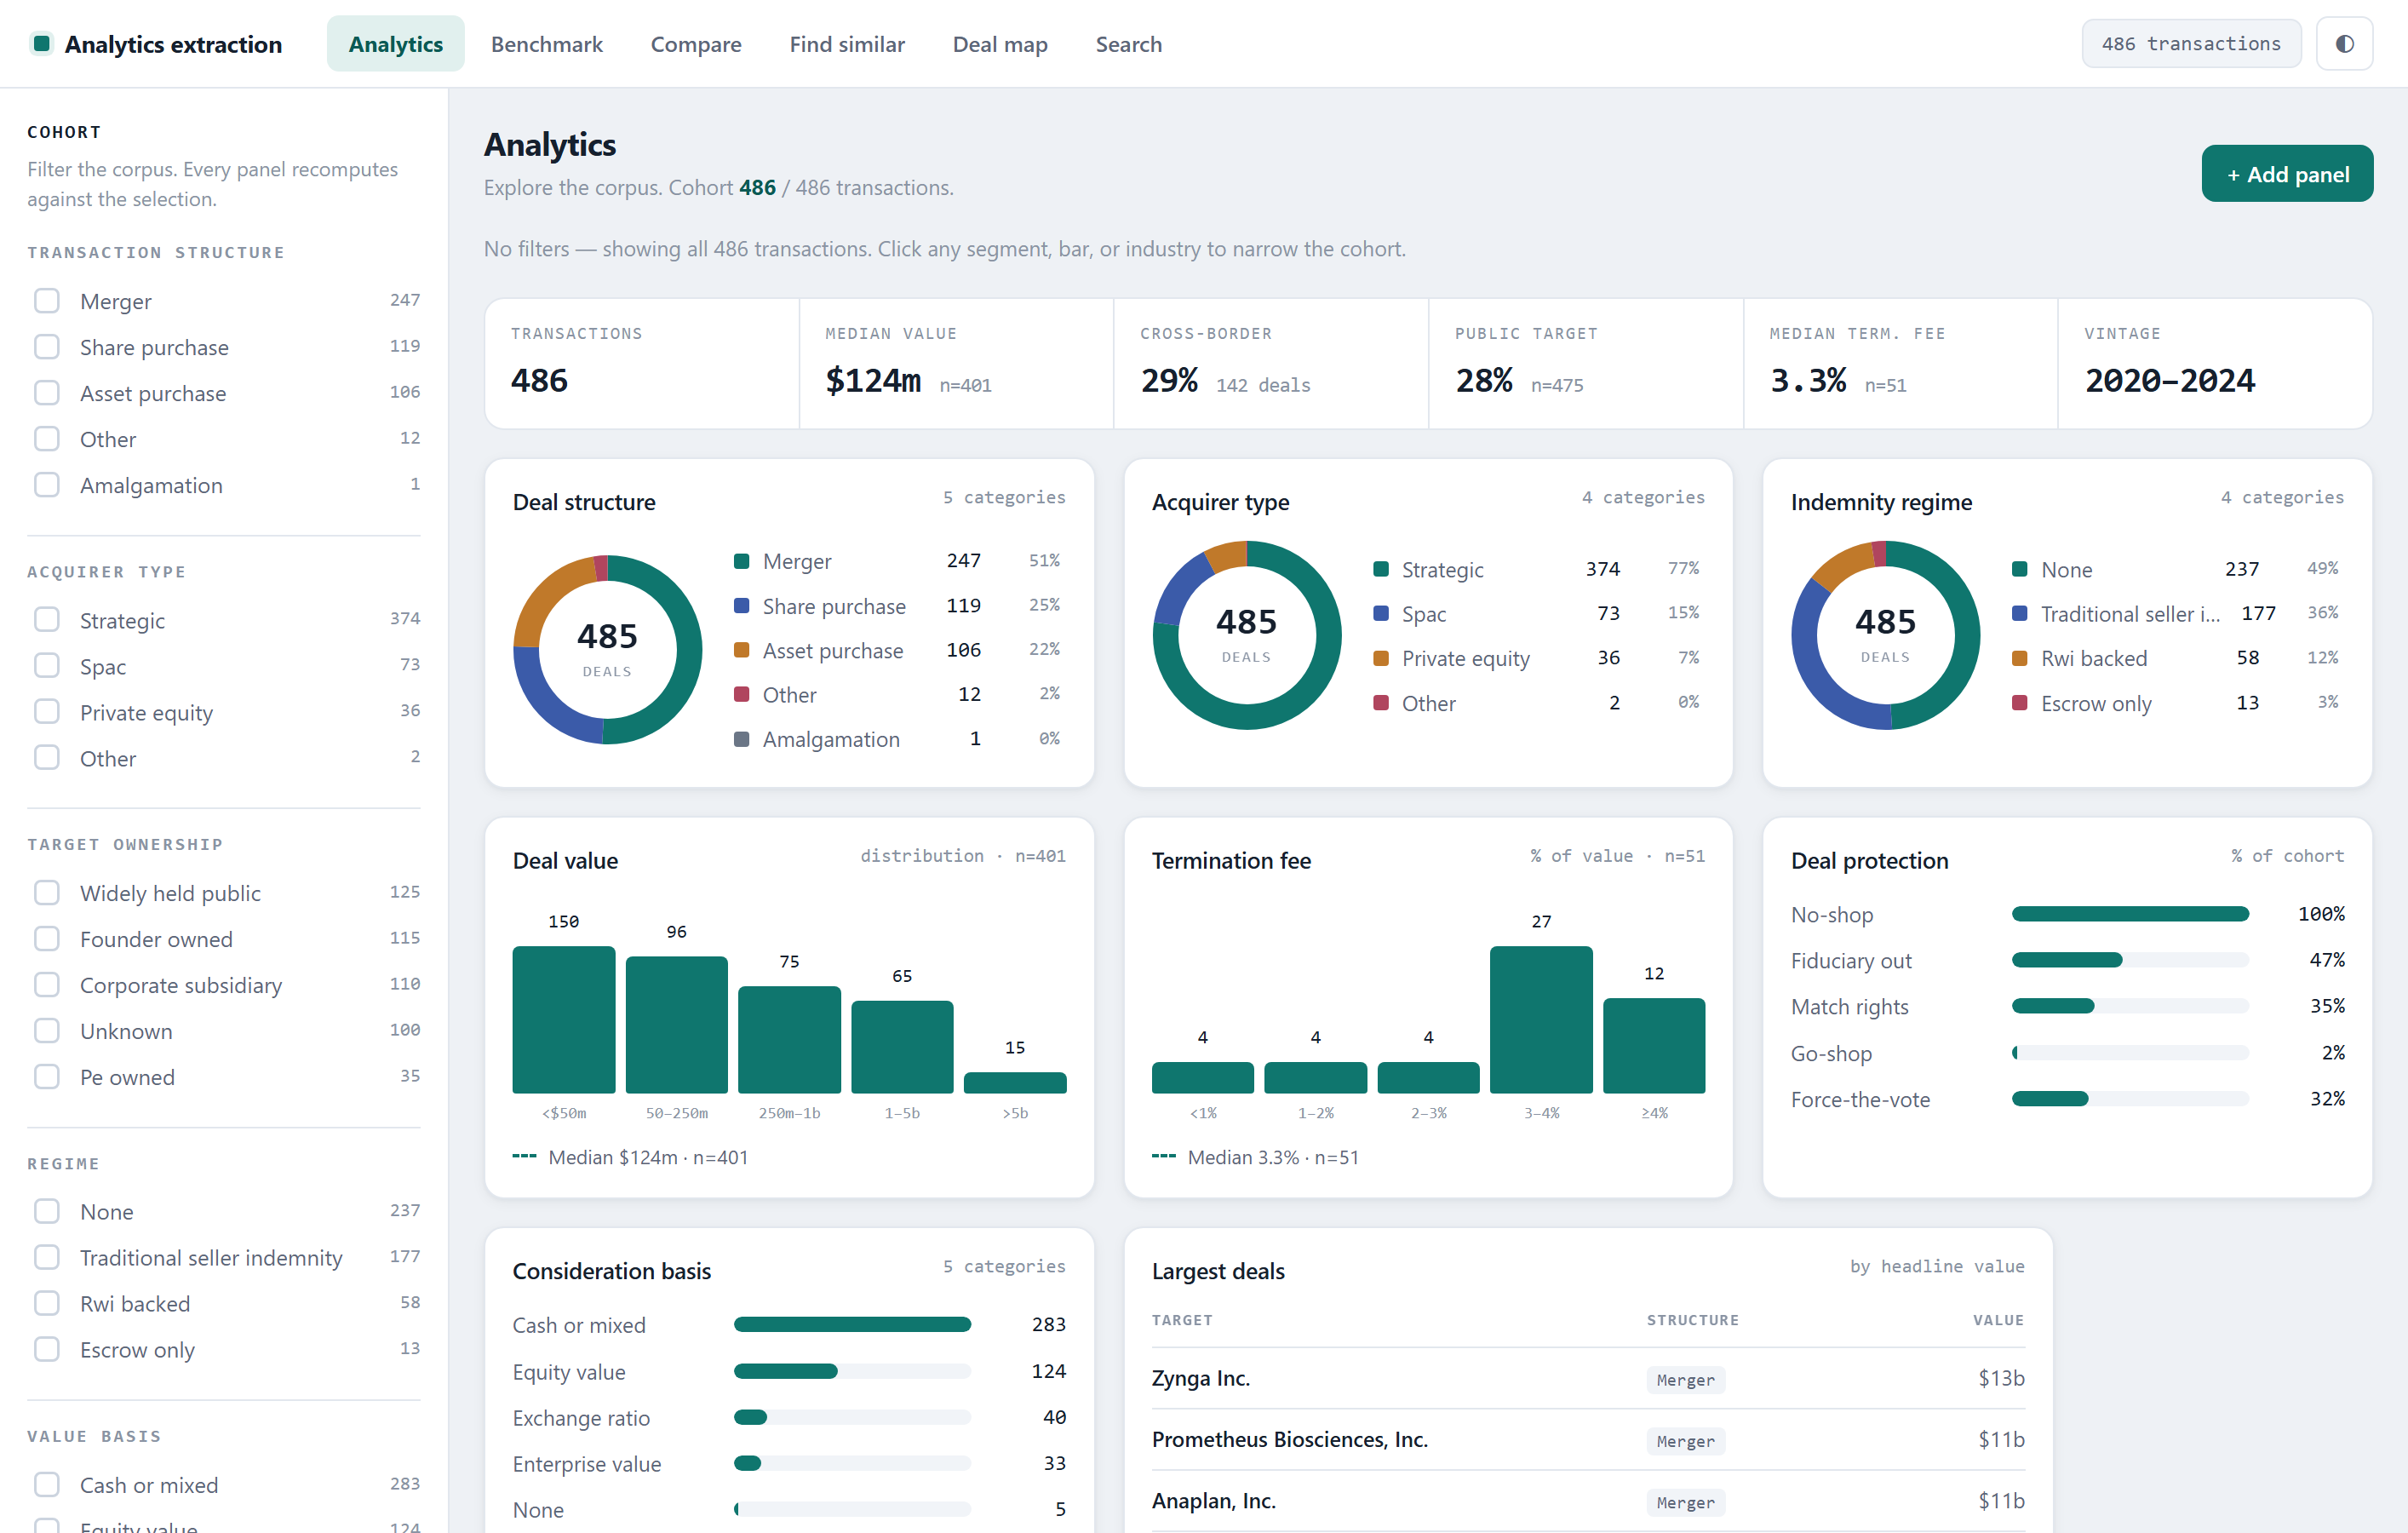Click the Match rights row
Viewport: 2408px width, 1533px height.
click(x=2067, y=1006)
